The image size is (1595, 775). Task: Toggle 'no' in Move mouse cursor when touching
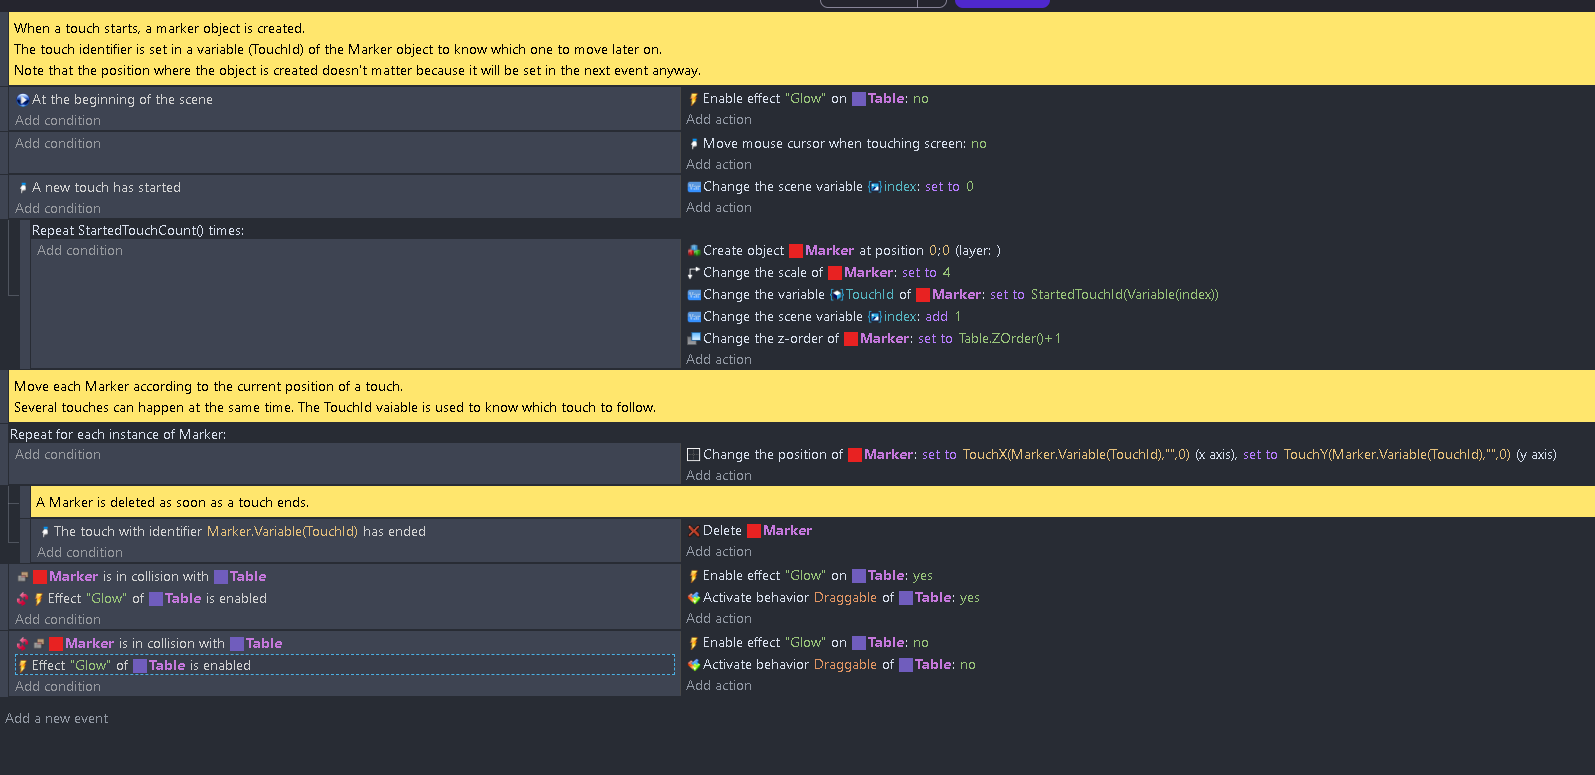978,144
